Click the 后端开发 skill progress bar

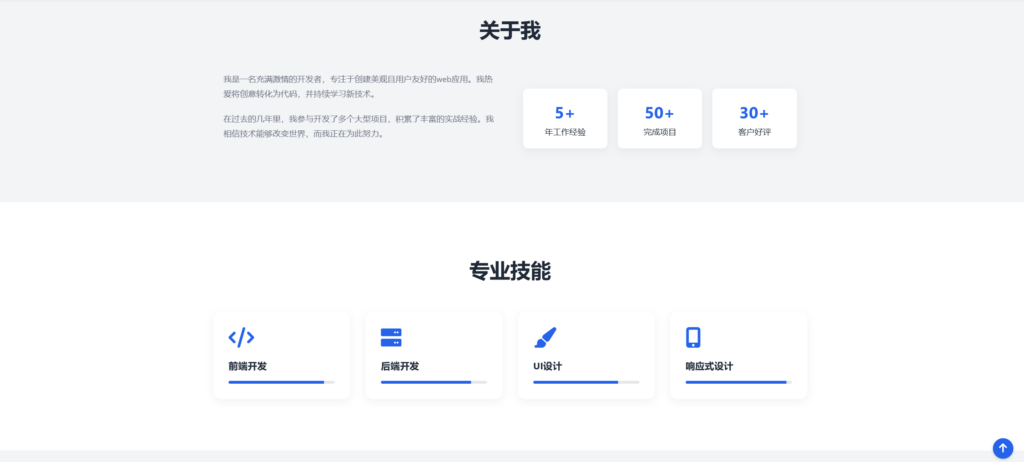[433, 382]
